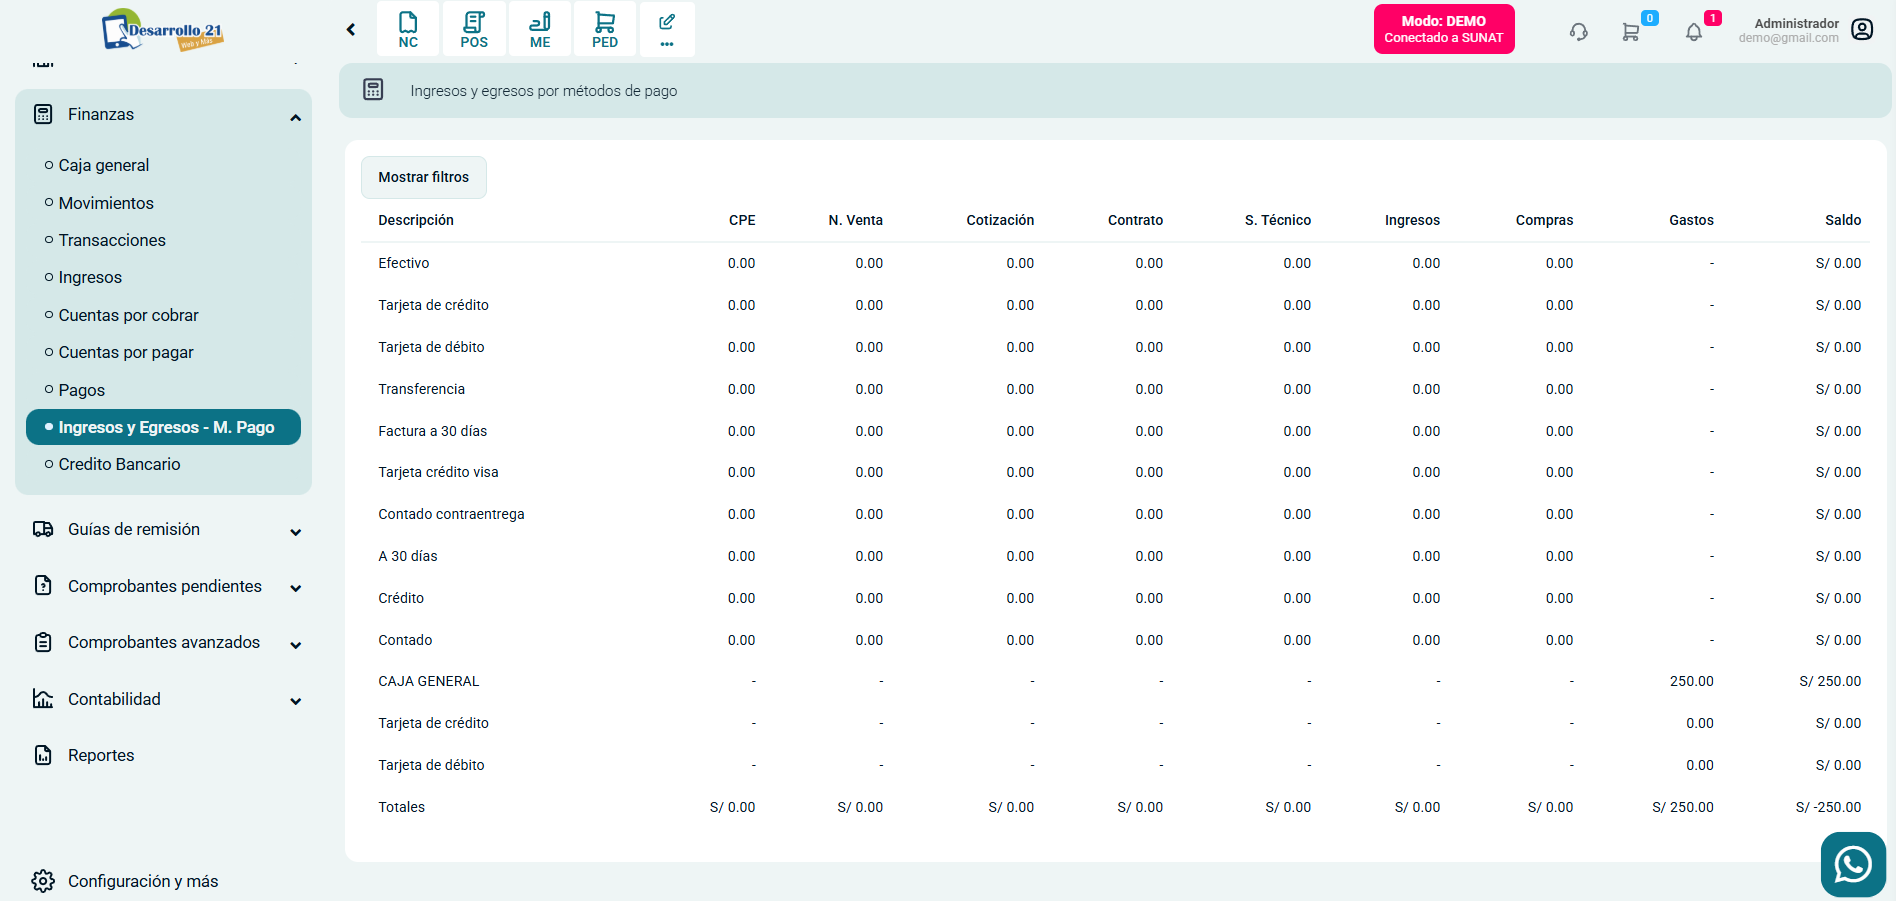Open Configuración y más settings
This screenshot has height=901, width=1896.
point(142,881)
